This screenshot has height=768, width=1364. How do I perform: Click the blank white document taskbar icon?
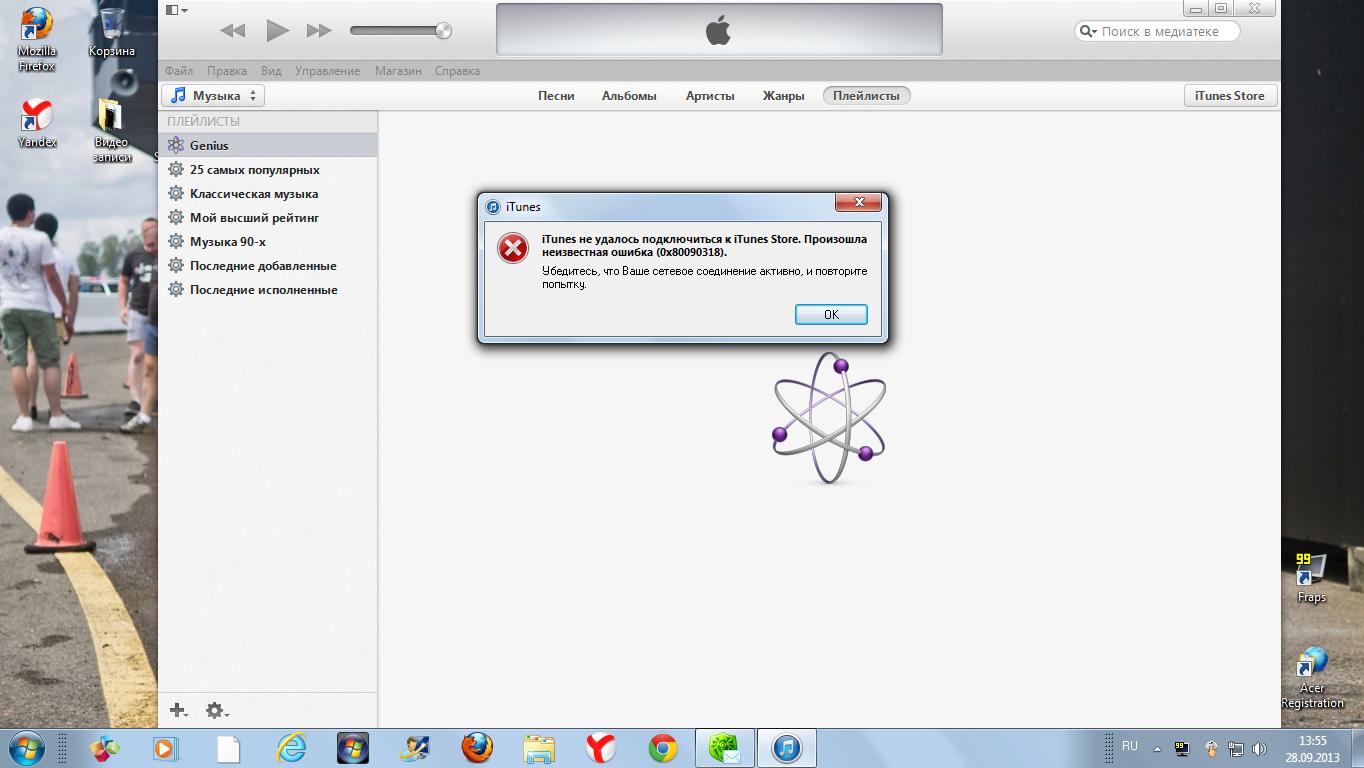(x=228, y=748)
